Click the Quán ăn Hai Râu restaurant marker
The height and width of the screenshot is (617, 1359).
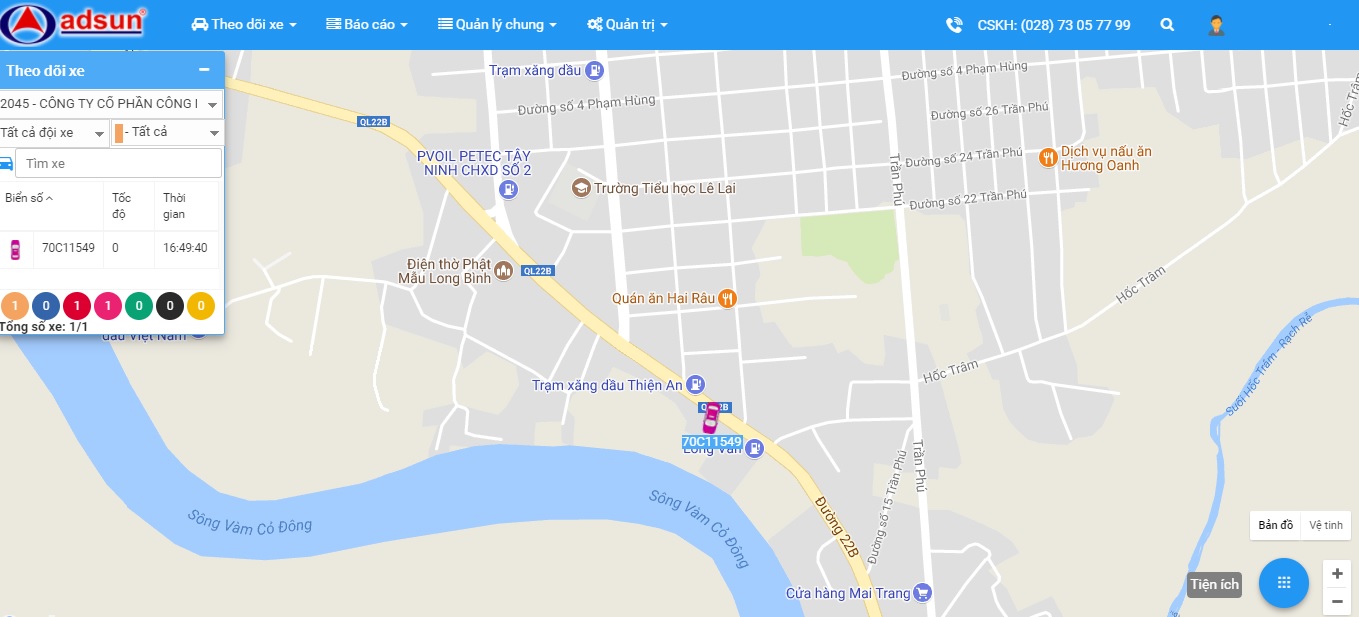pos(727,298)
